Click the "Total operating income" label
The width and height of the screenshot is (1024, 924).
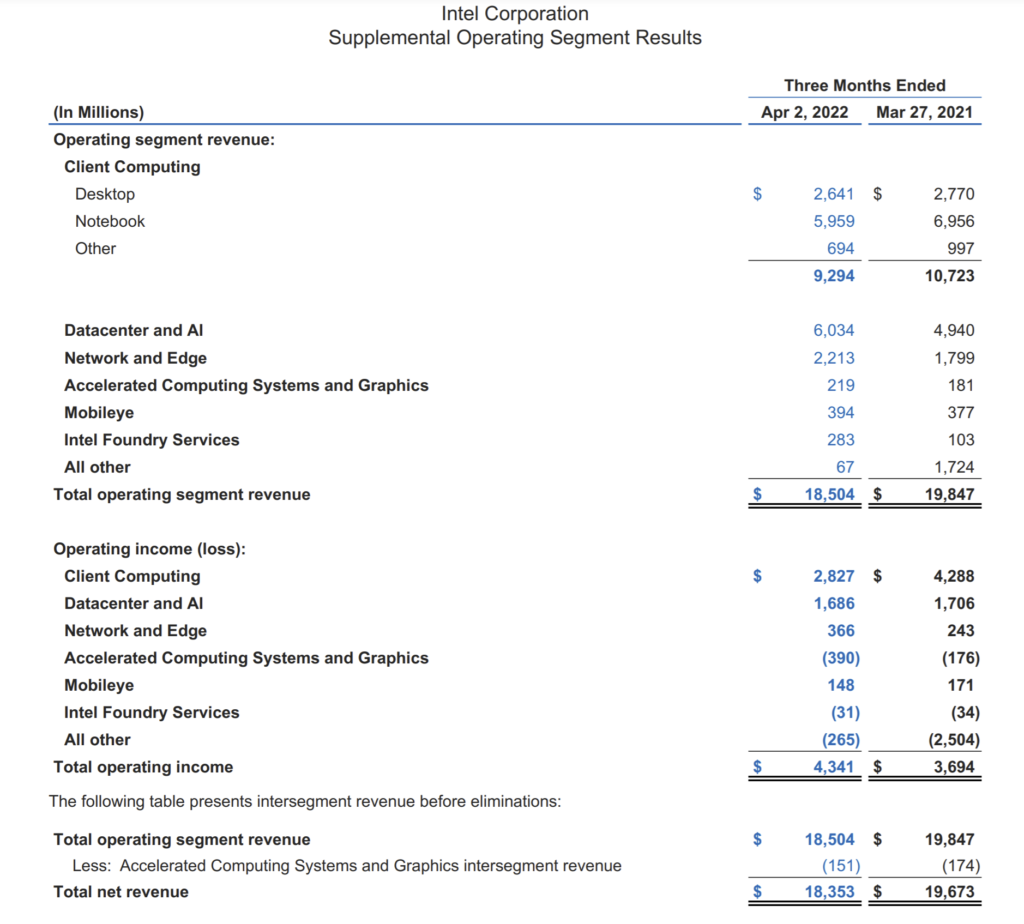click(x=143, y=767)
